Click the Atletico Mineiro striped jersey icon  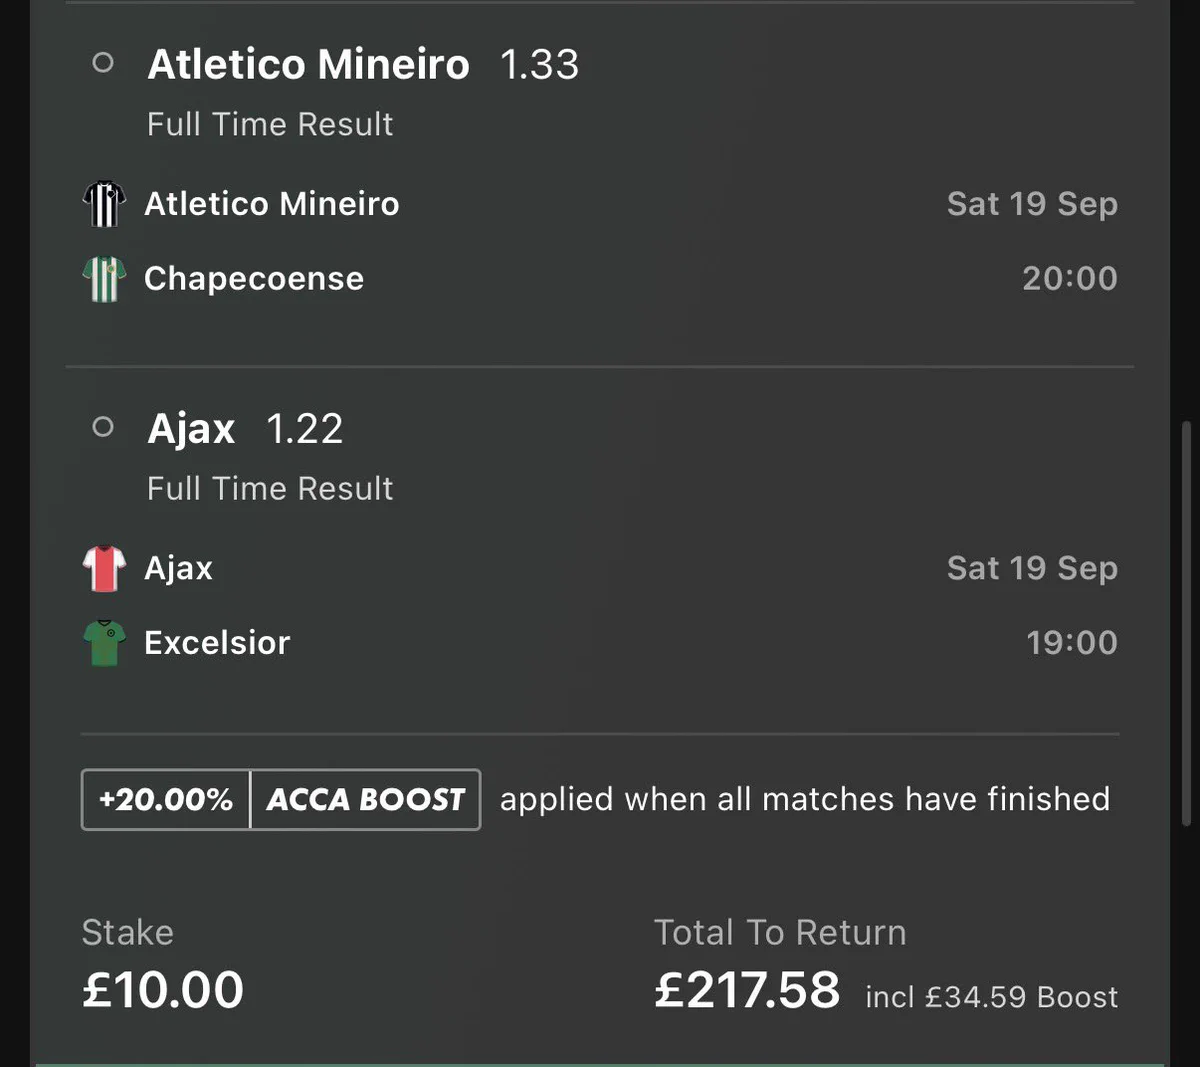click(104, 204)
